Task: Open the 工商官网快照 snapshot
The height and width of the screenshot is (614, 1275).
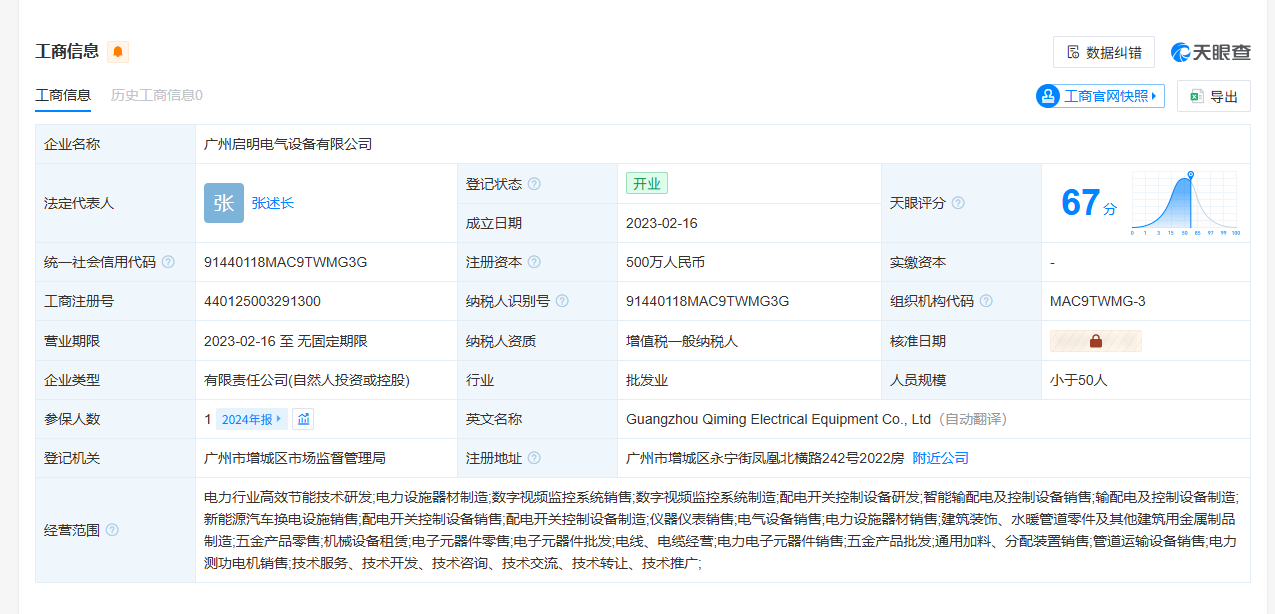Action: click(x=1100, y=96)
